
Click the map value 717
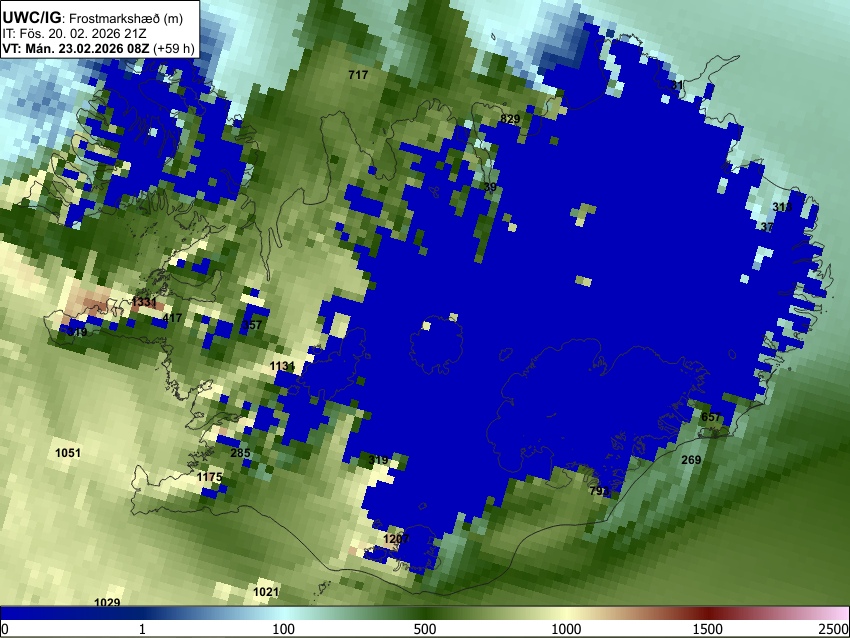pos(358,75)
